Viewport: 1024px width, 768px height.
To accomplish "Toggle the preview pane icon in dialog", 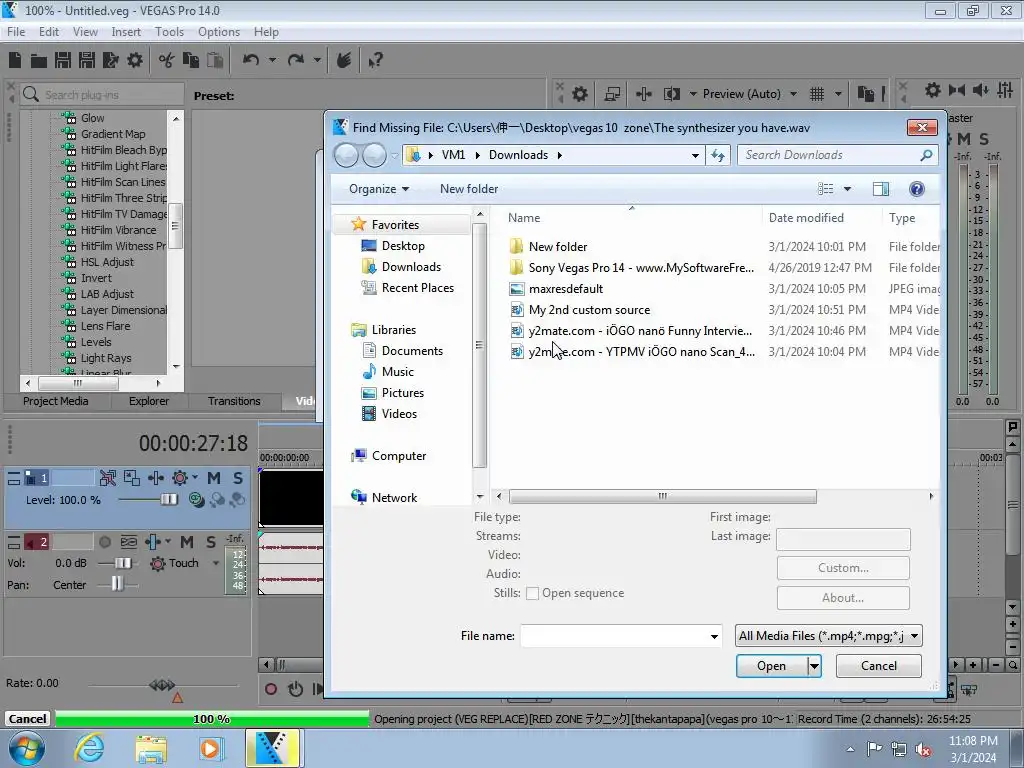I will click(x=881, y=189).
